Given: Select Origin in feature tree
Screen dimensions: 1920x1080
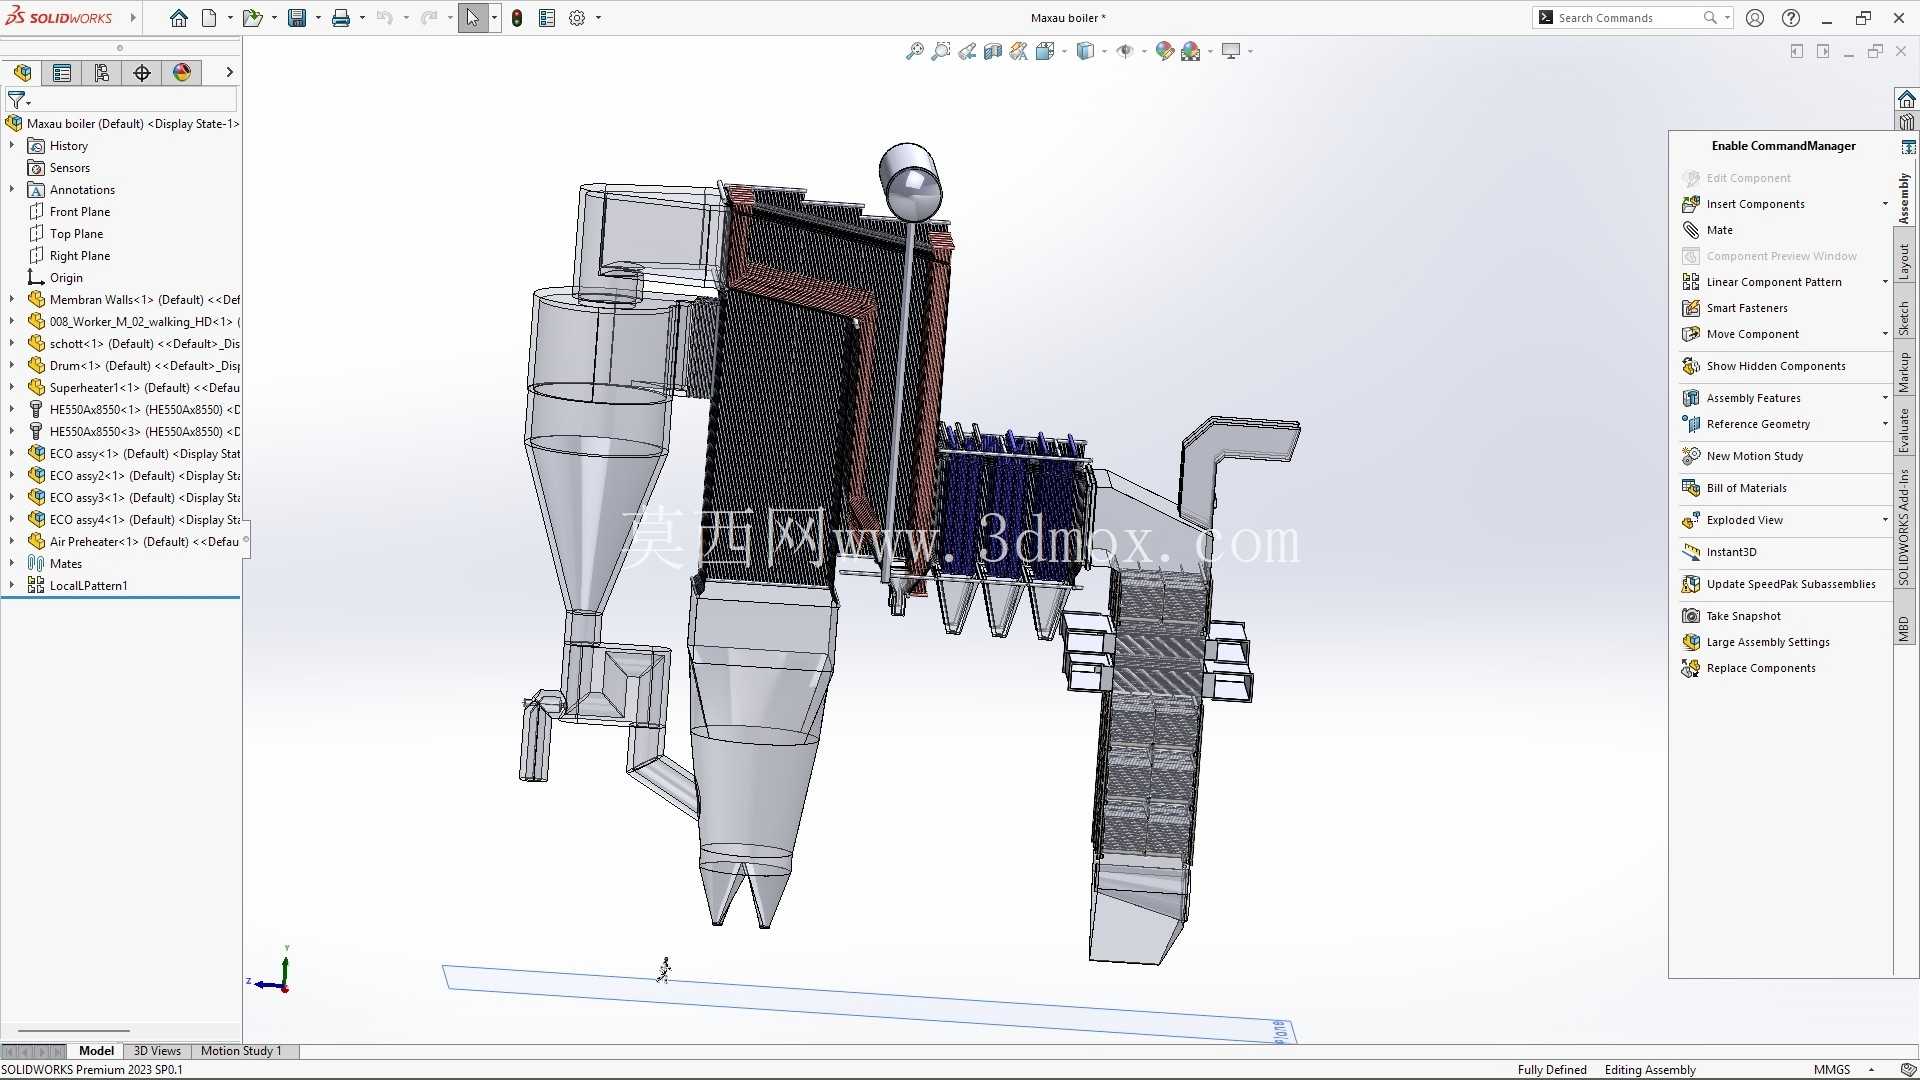Looking at the screenshot, I should 66,278.
